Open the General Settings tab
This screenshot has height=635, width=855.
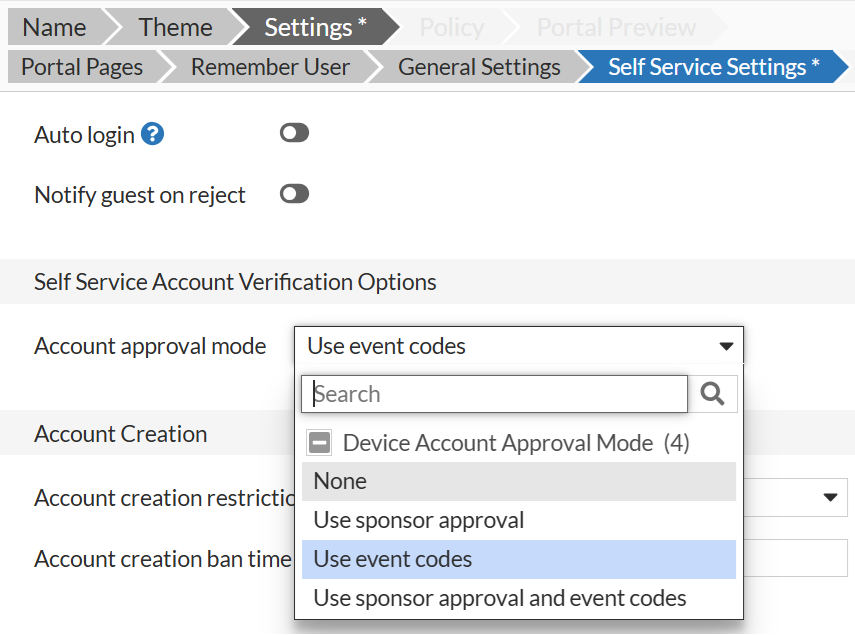point(479,66)
